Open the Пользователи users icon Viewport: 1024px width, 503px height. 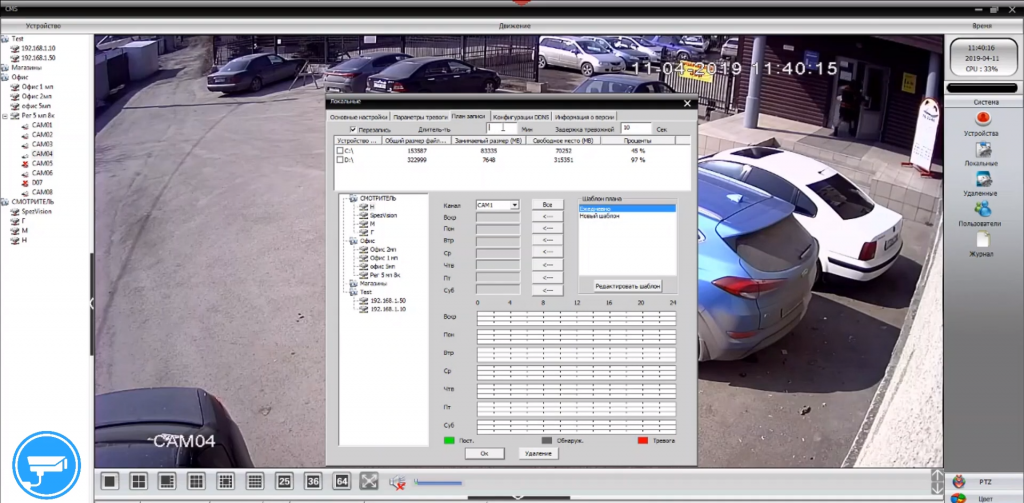pyautogui.click(x=982, y=209)
